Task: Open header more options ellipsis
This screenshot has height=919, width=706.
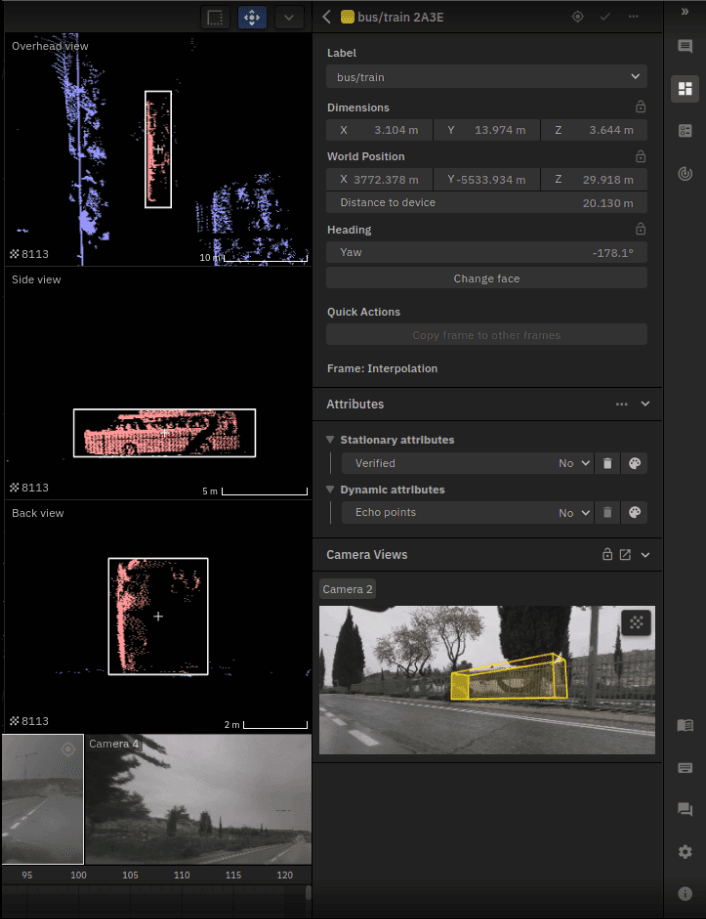Action: (633, 17)
